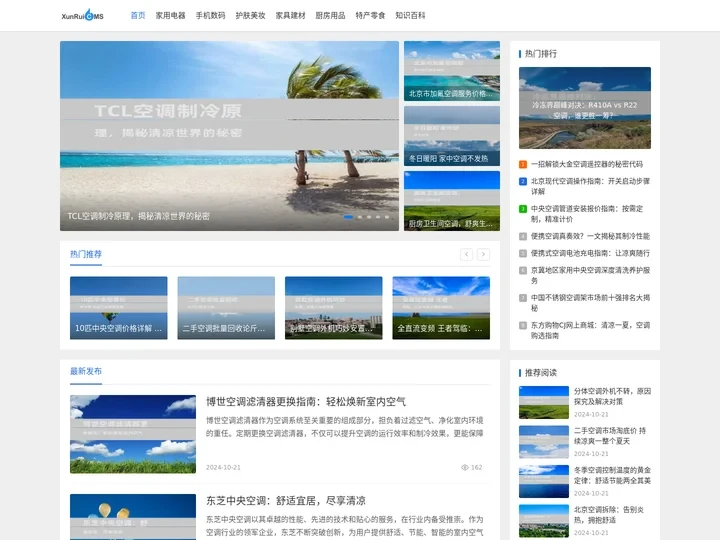Click thumbnail beside 二手空调市场淘底价

544,442
